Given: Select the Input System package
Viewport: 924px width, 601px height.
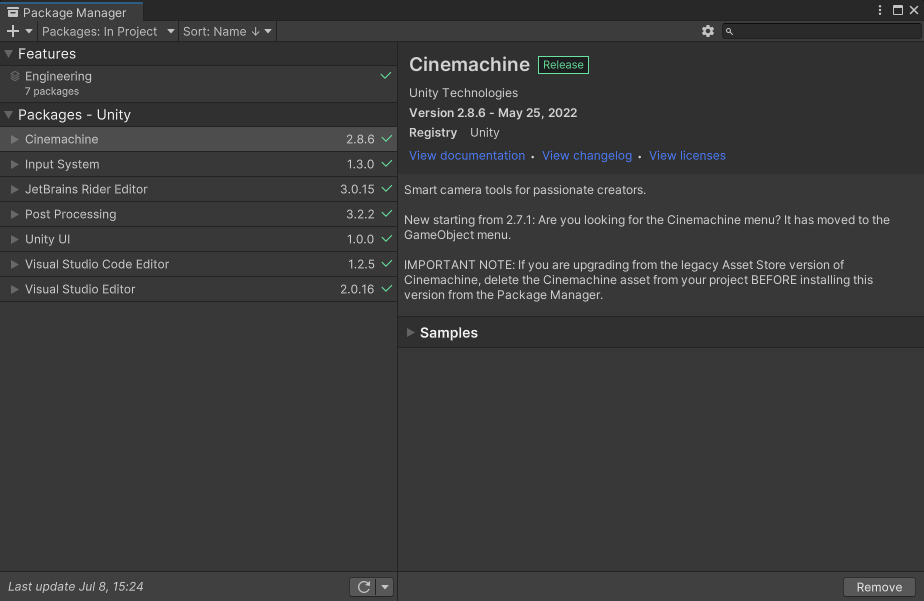Looking at the screenshot, I should pyautogui.click(x=199, y=164).
